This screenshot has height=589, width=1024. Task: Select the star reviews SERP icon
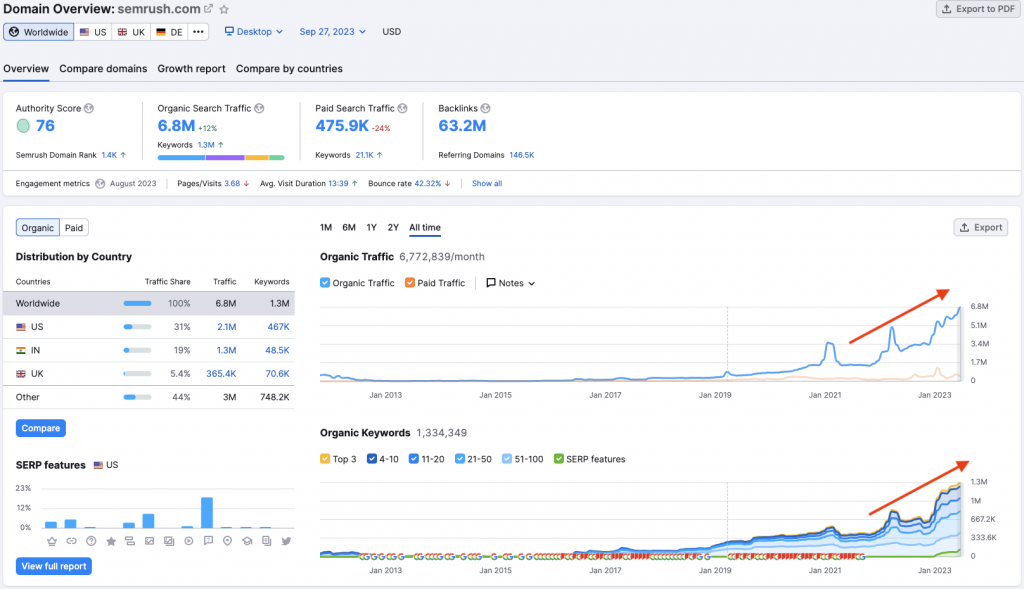111,541
